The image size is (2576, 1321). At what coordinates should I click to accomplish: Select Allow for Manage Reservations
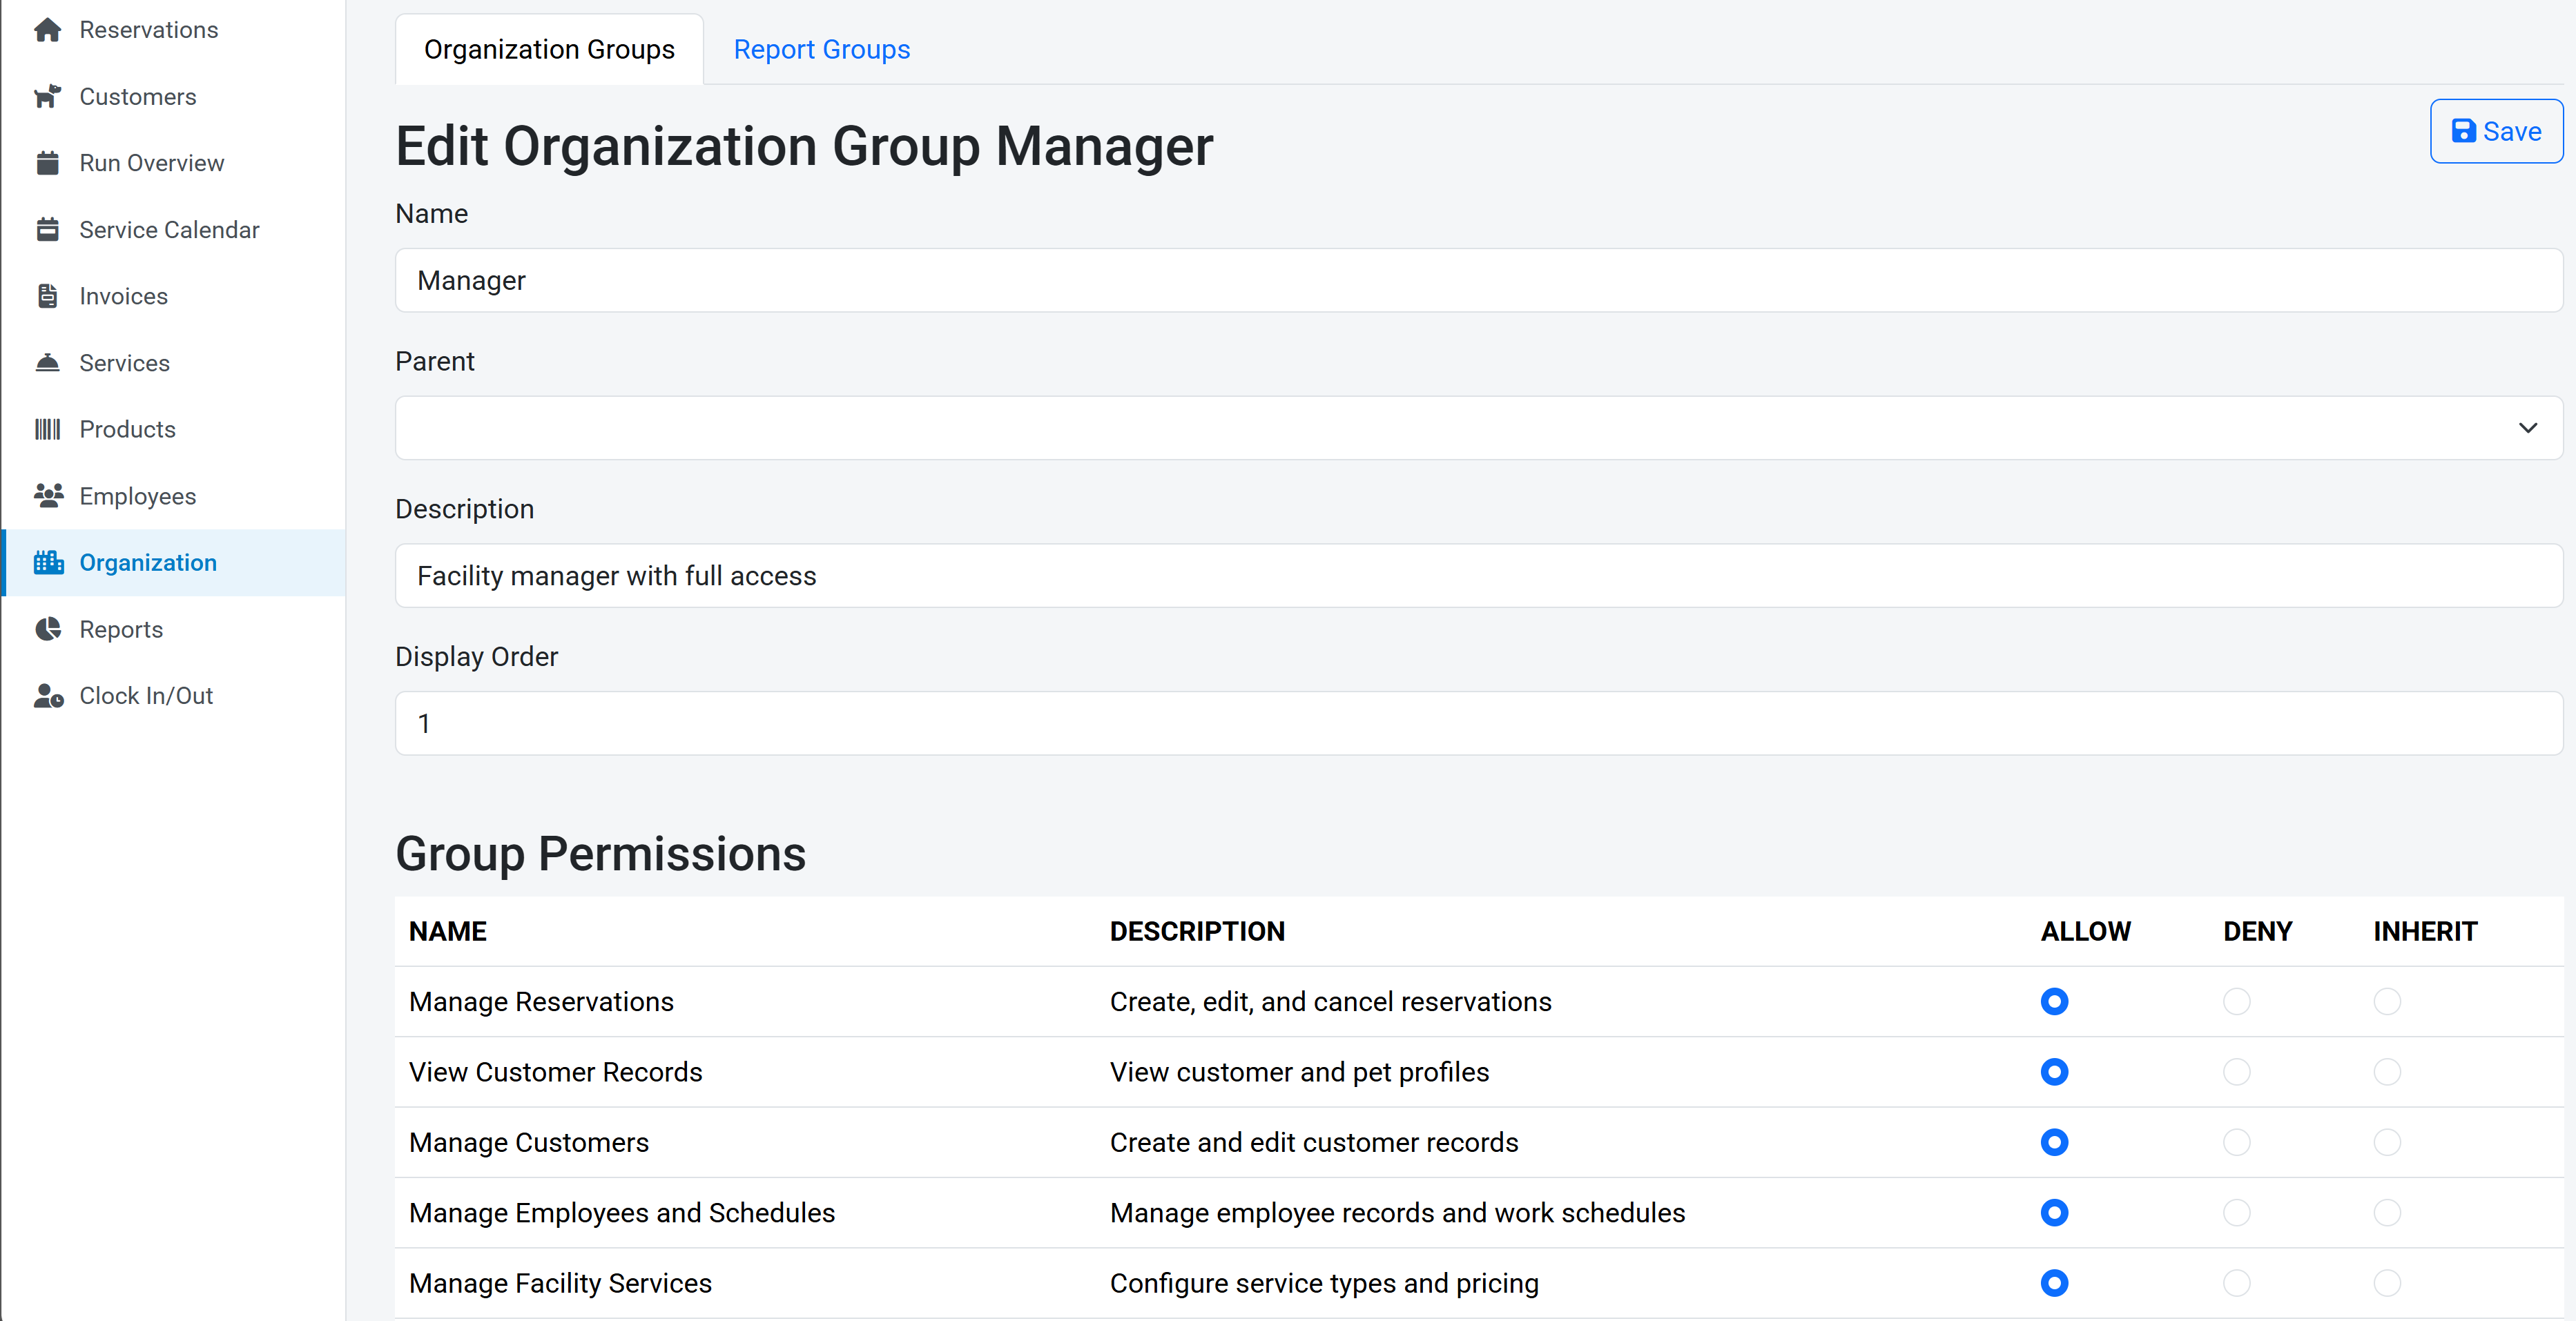click(2054, 1001)
